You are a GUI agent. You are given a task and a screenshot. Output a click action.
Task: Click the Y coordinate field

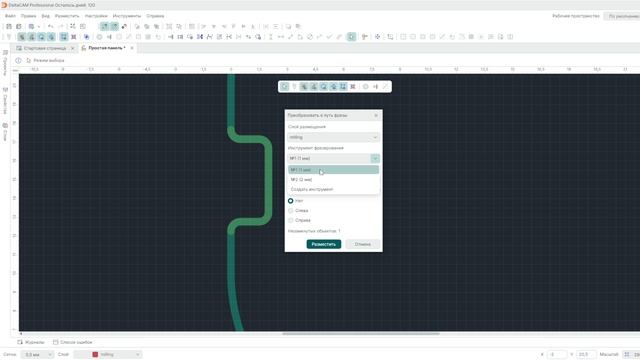(x=586, y=354)
